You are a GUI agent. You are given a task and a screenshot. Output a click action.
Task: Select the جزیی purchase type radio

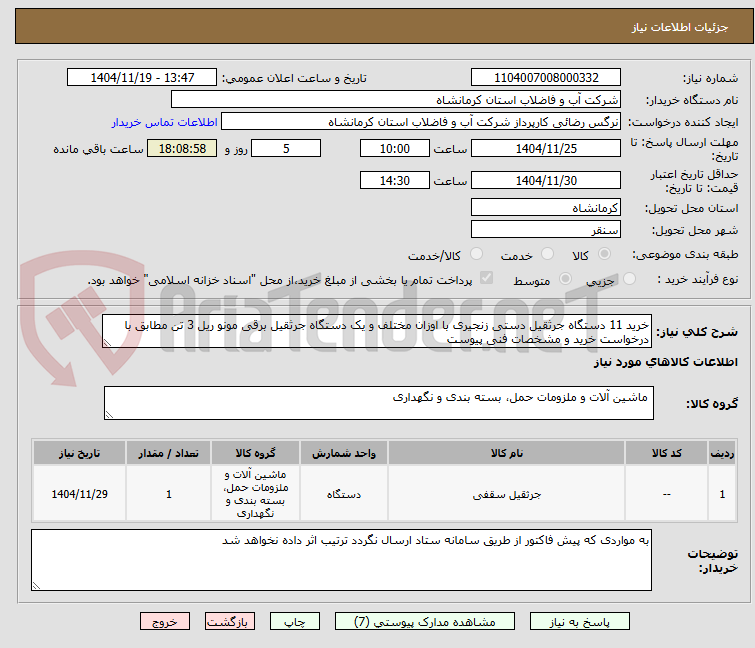coord(629,279)
